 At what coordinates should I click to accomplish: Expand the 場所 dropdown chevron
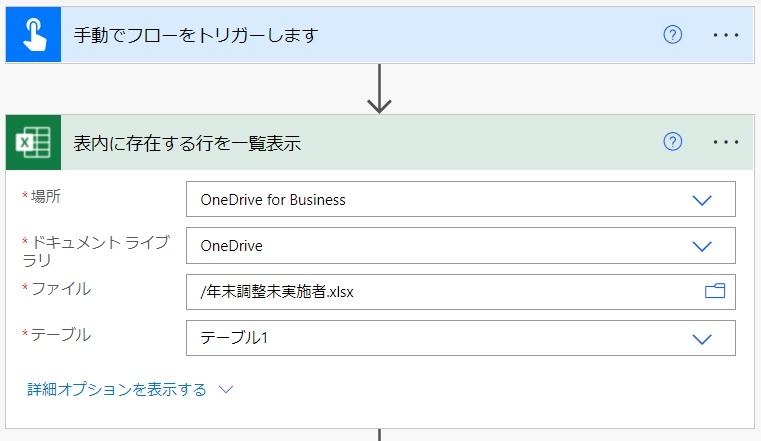pyautogui.click(x=702, y=200)
